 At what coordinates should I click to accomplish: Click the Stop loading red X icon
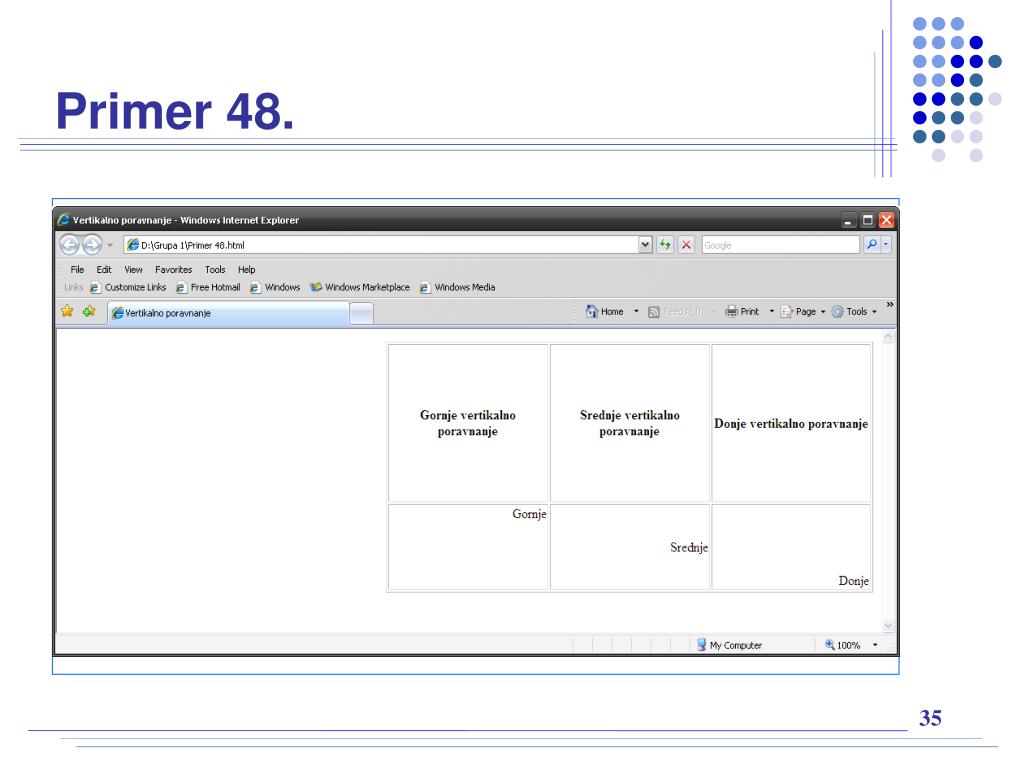coord(686,245)
